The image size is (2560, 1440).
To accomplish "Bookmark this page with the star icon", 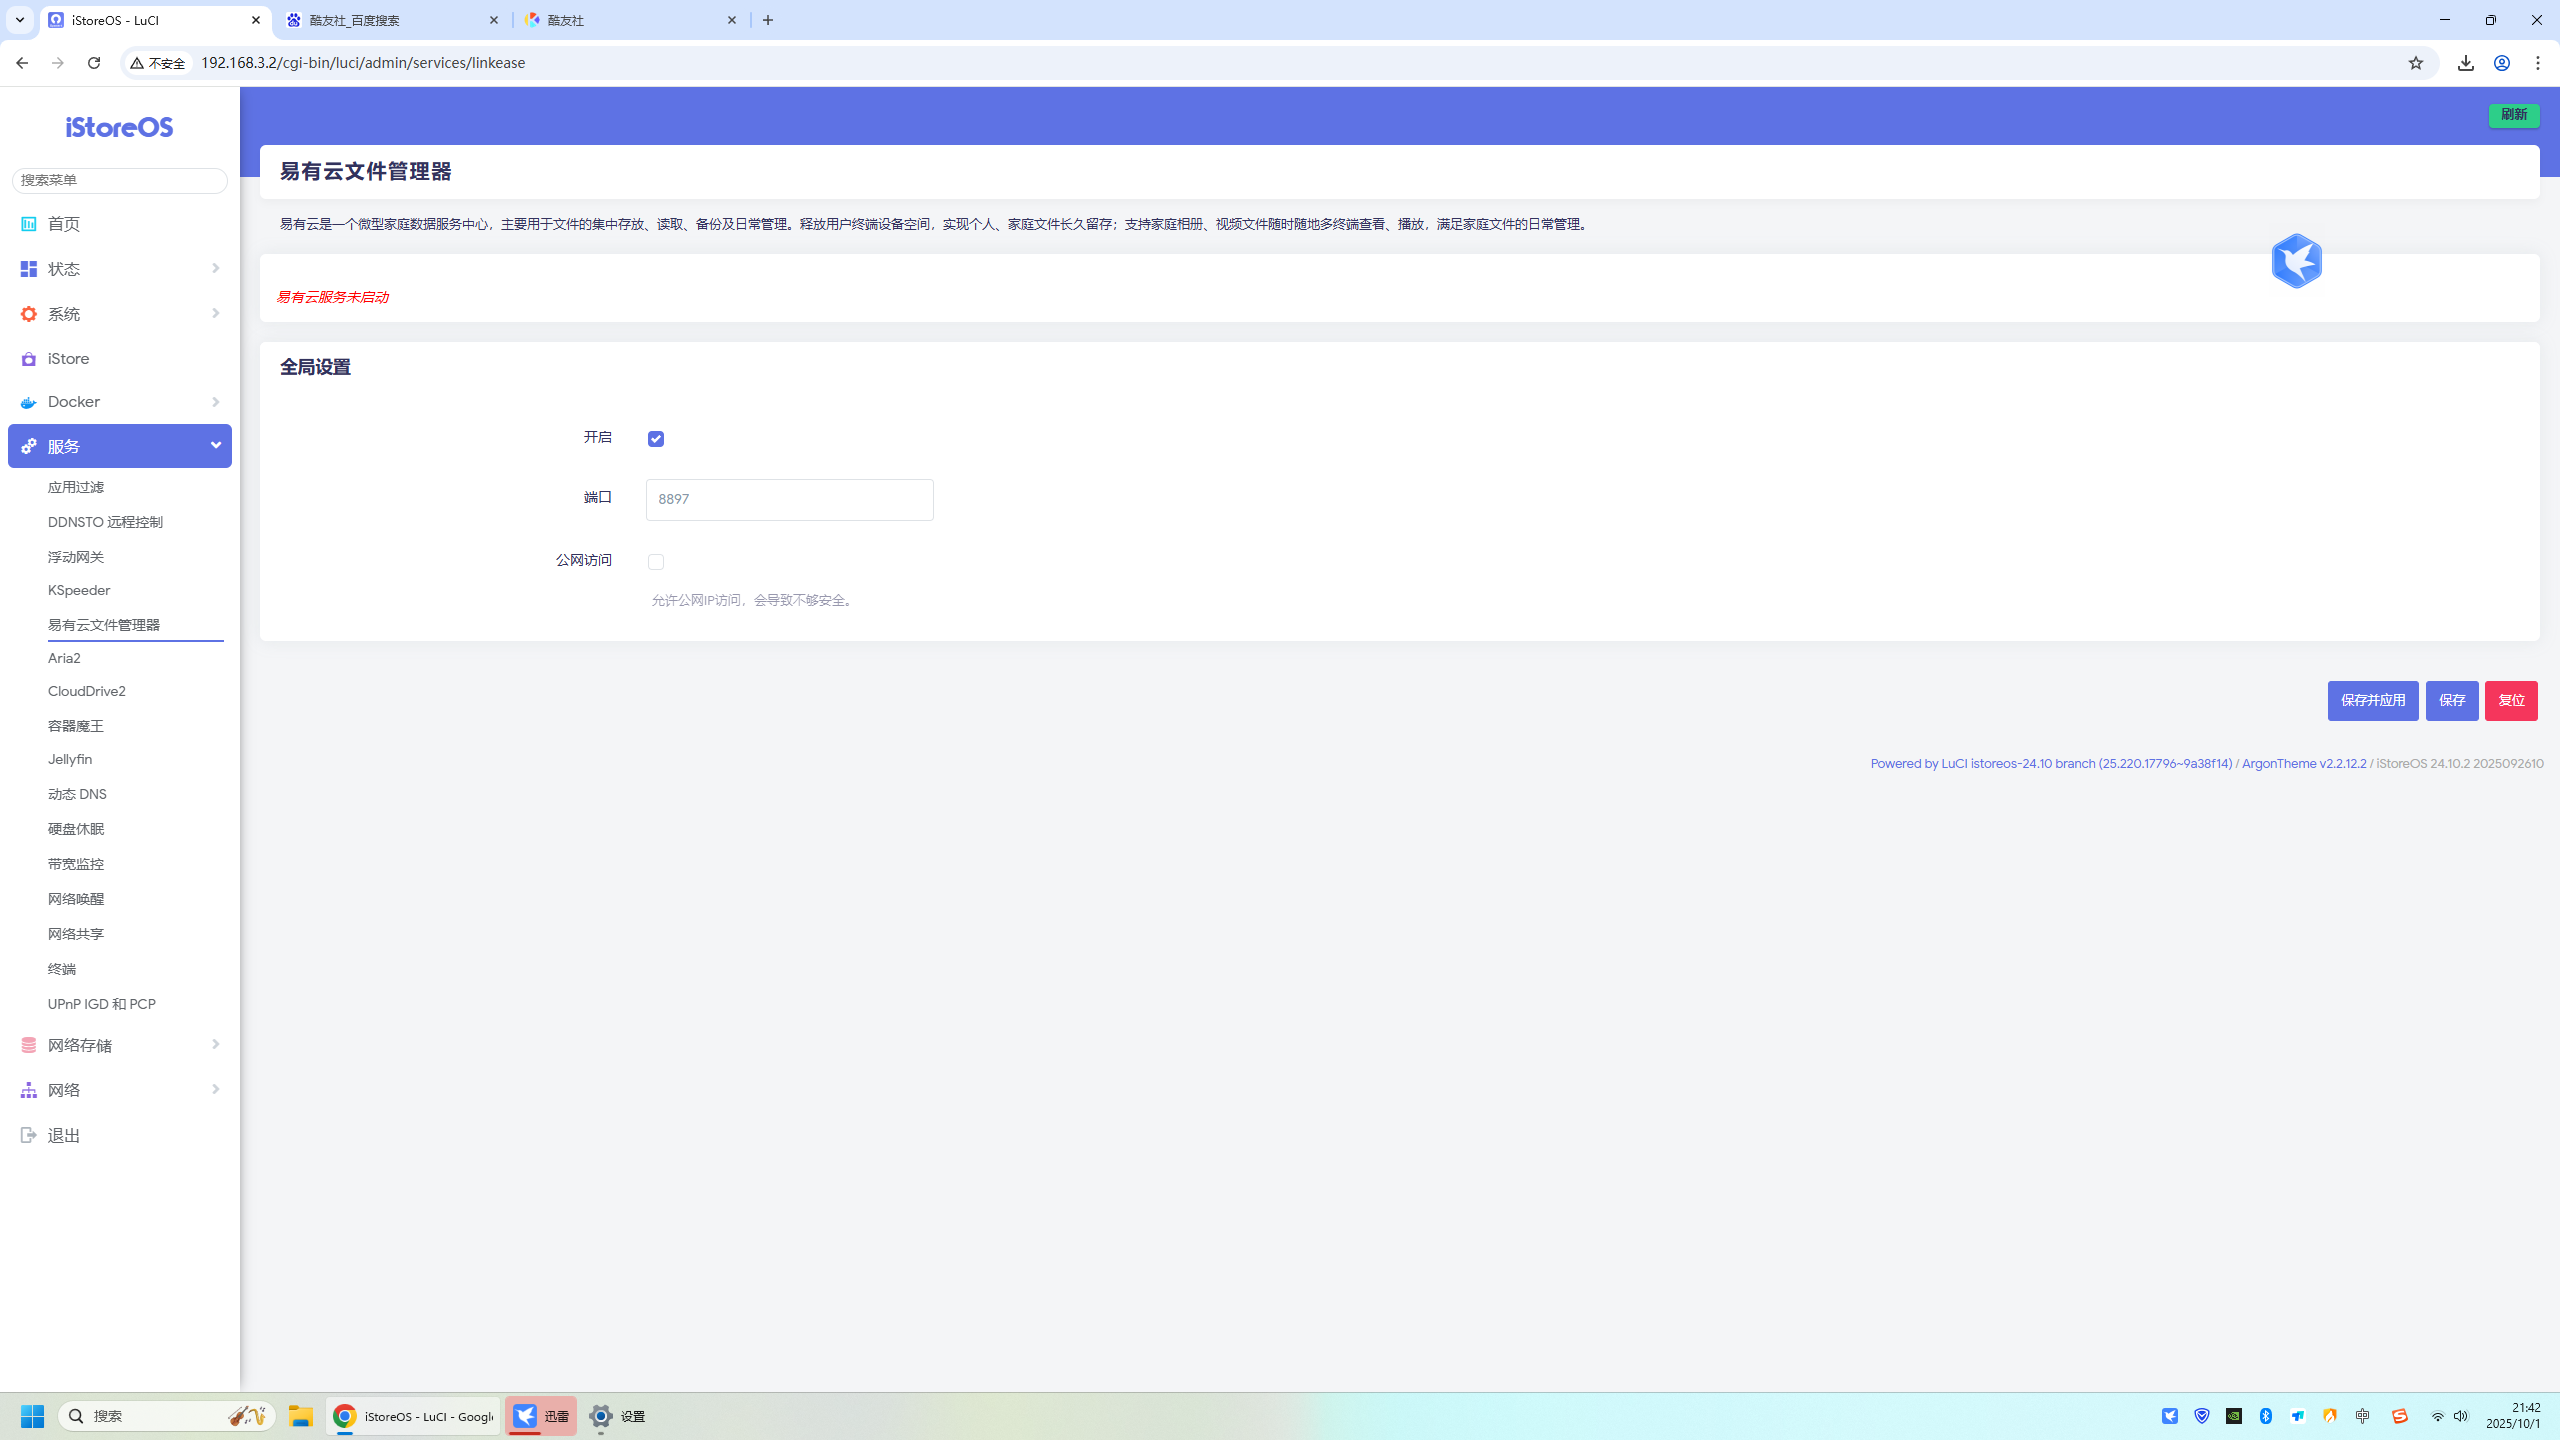I will [2416, 63].
